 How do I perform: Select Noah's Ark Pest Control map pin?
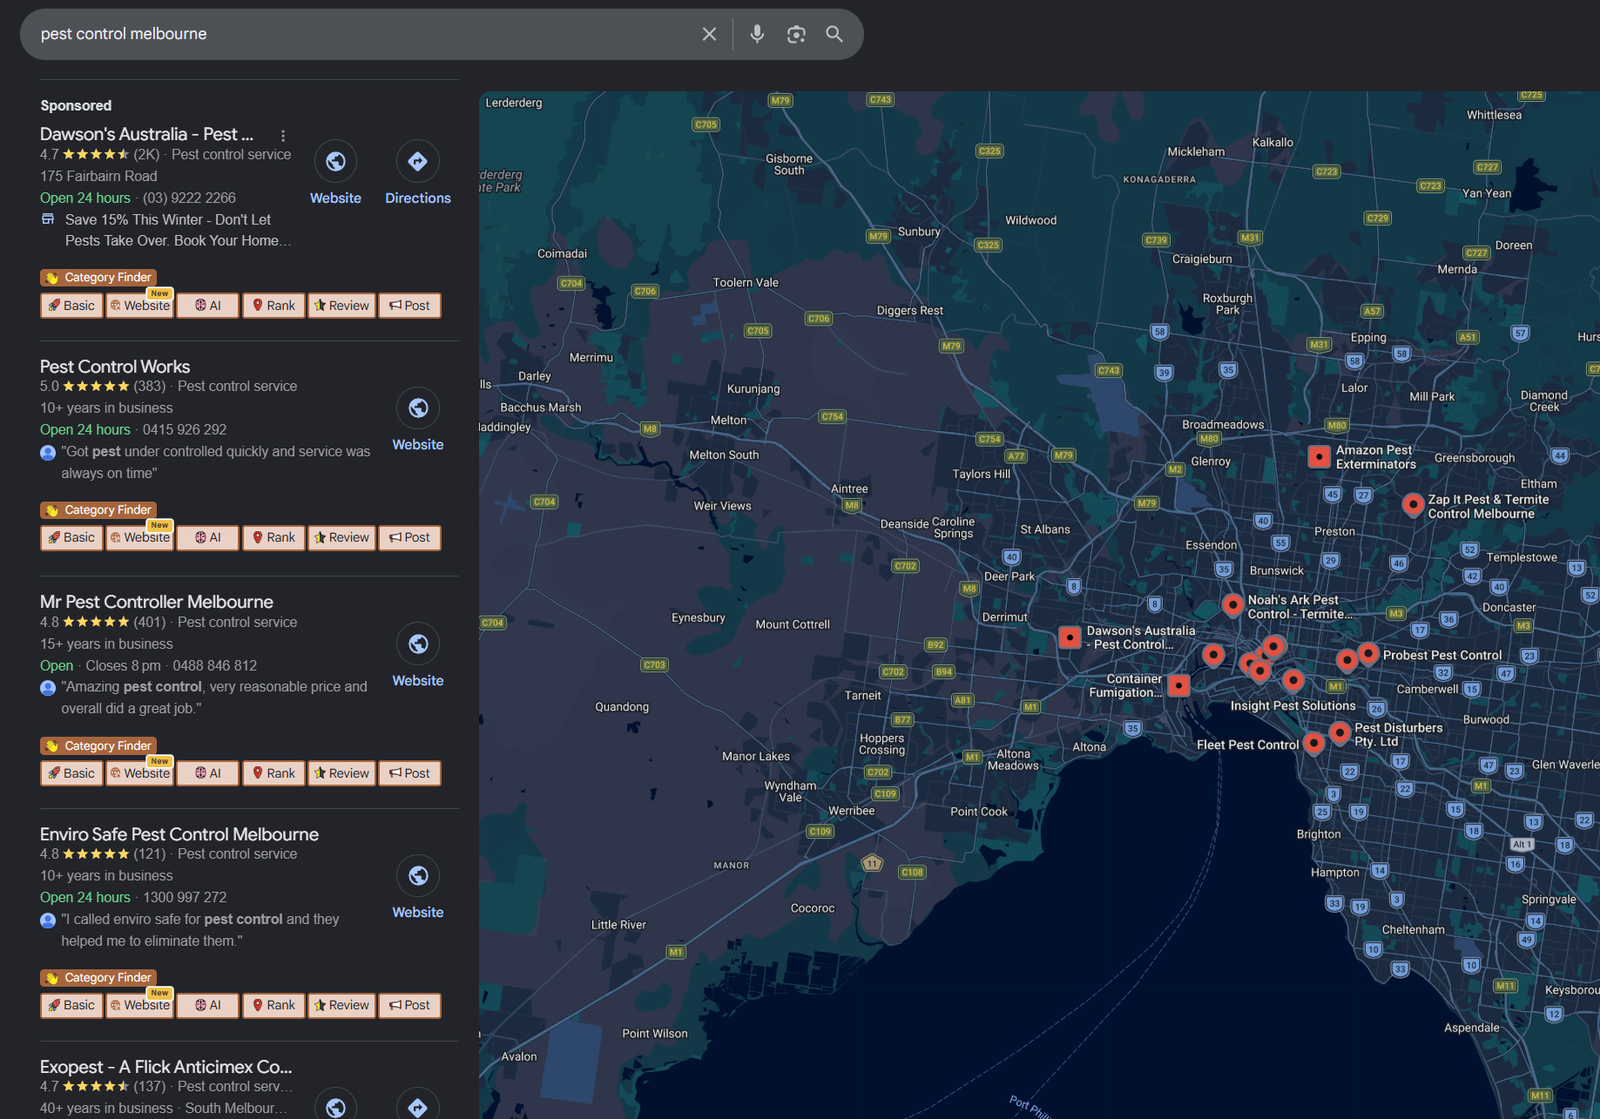pyautogui.click(x=1233, y=605)
